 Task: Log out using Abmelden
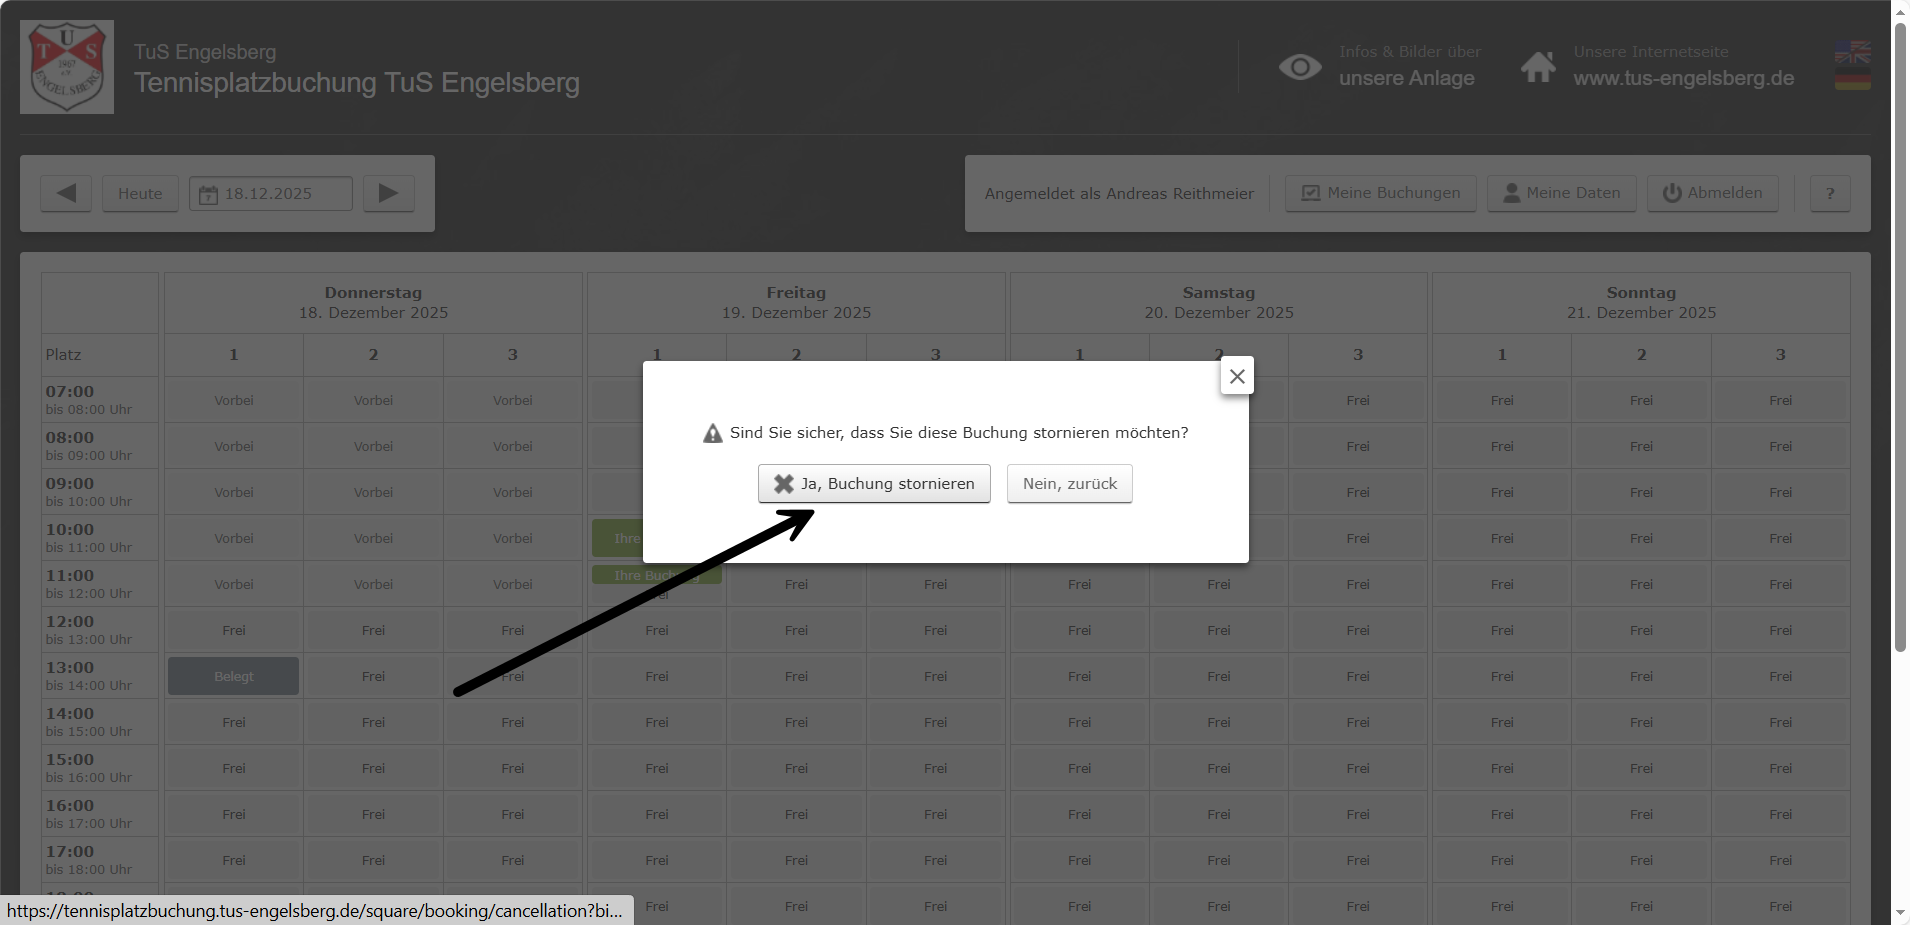pos(1712,193)
